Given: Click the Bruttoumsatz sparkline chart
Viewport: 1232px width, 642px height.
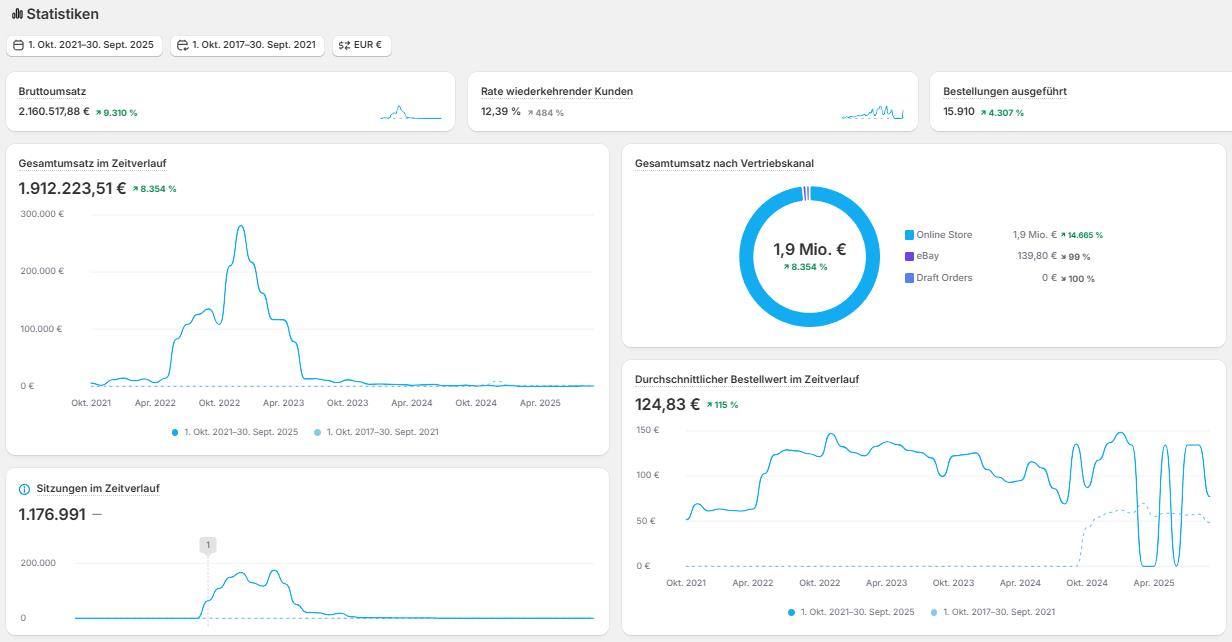Looking at the screenshot, I should point(410,113).
